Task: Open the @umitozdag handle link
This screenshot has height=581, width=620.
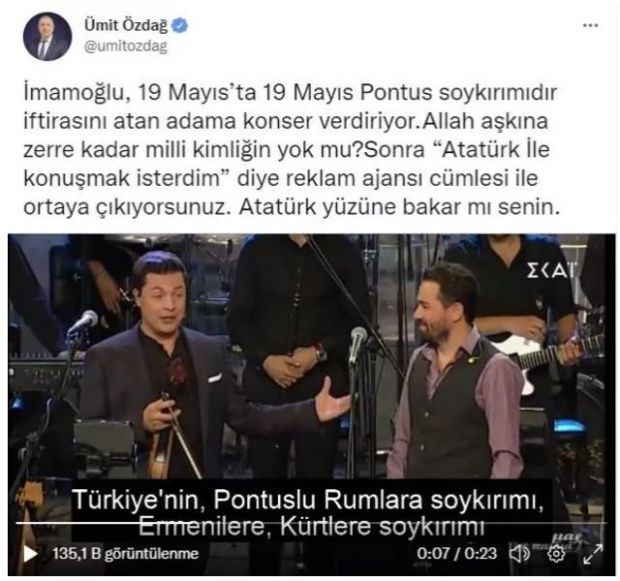Action: (x=126, y=46)
